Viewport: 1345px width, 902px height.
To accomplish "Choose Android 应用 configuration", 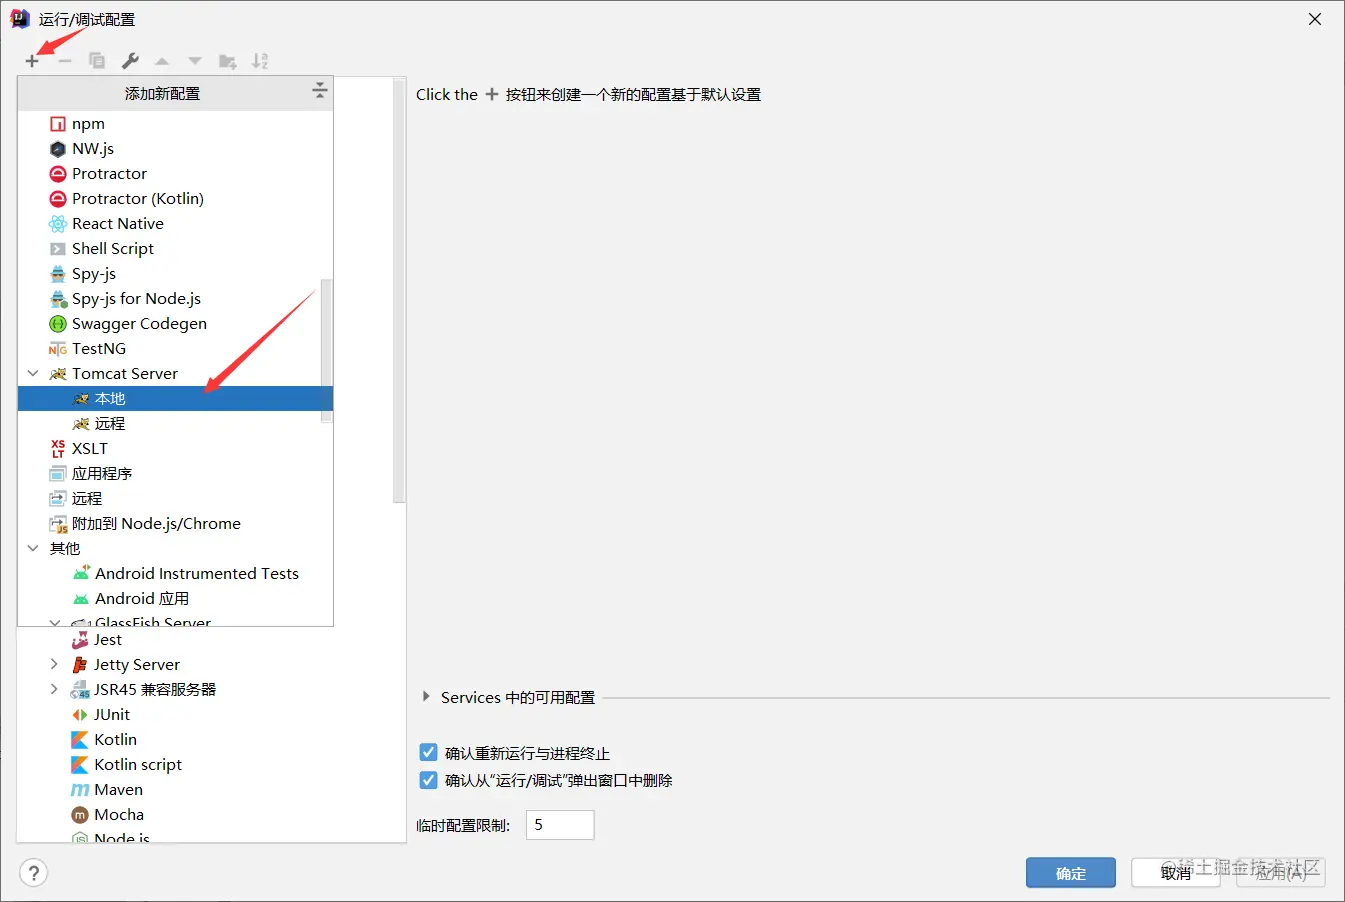I will pyautogui.click(x=175, y=599).
